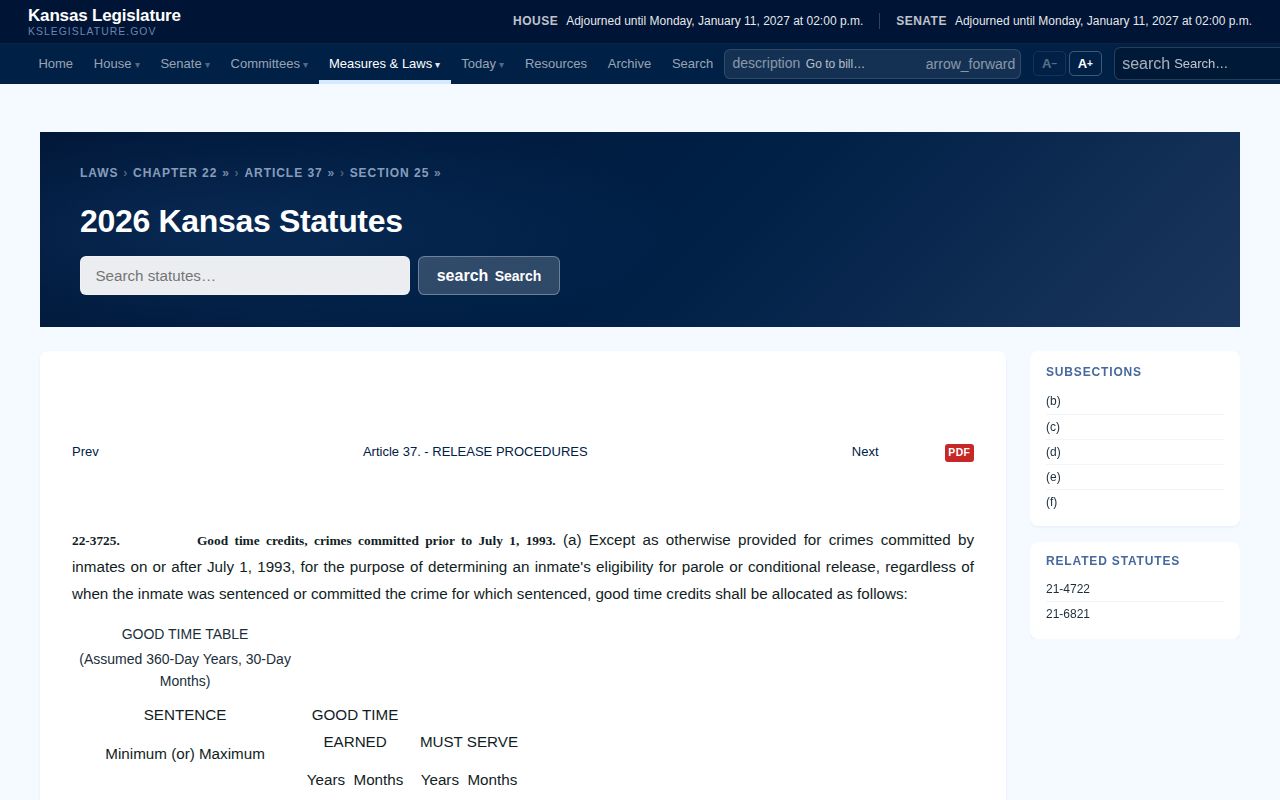The width and height of the screenshot is (1280, 800).
Task: Open the Resources menu item
Action: (x=556, y=63)
